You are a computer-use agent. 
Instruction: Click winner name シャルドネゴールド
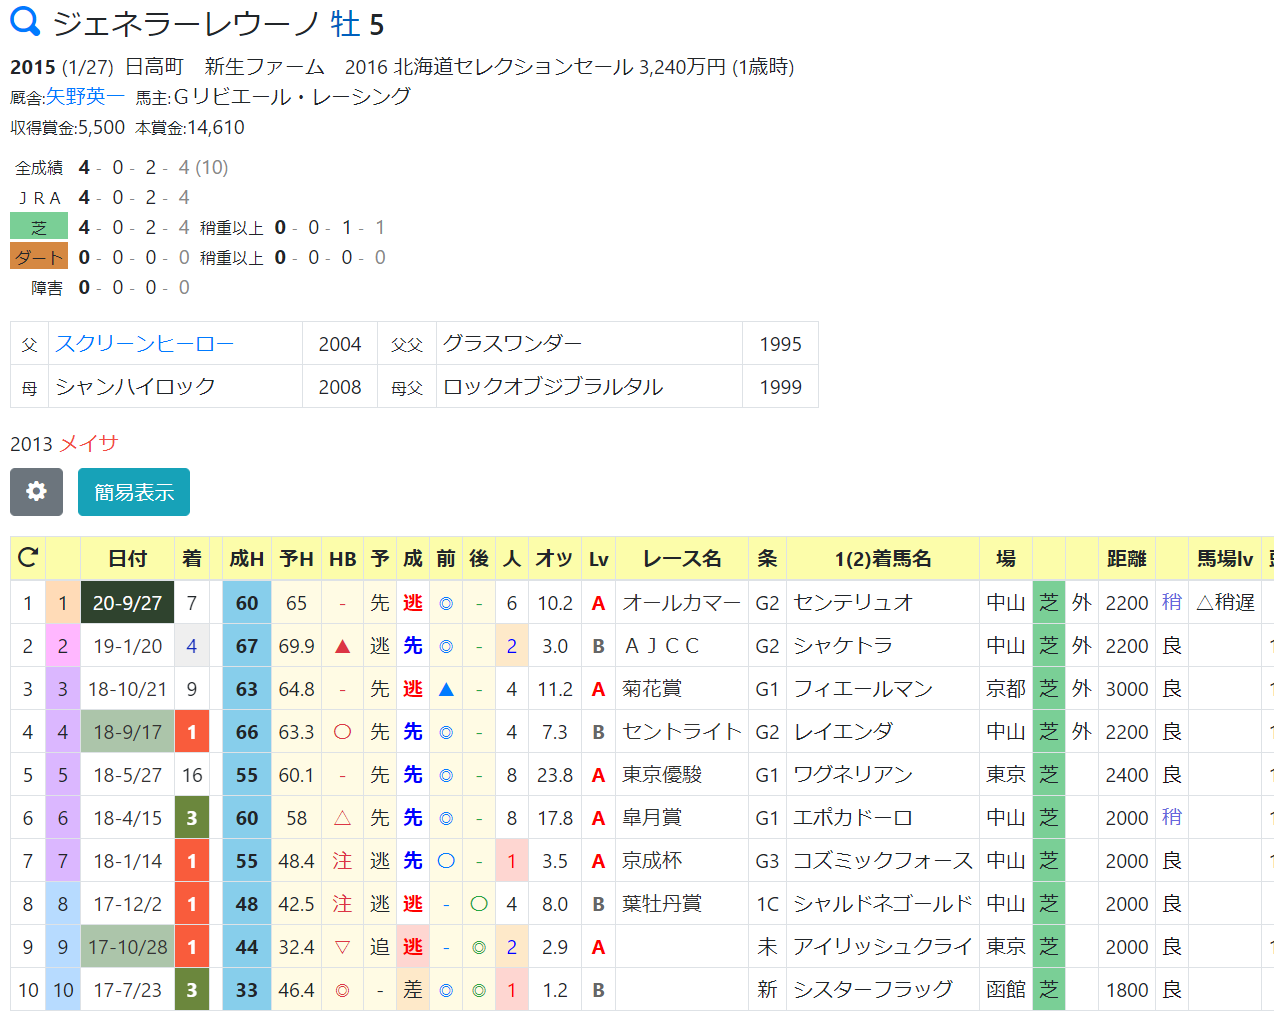click(x=883, y=903)
